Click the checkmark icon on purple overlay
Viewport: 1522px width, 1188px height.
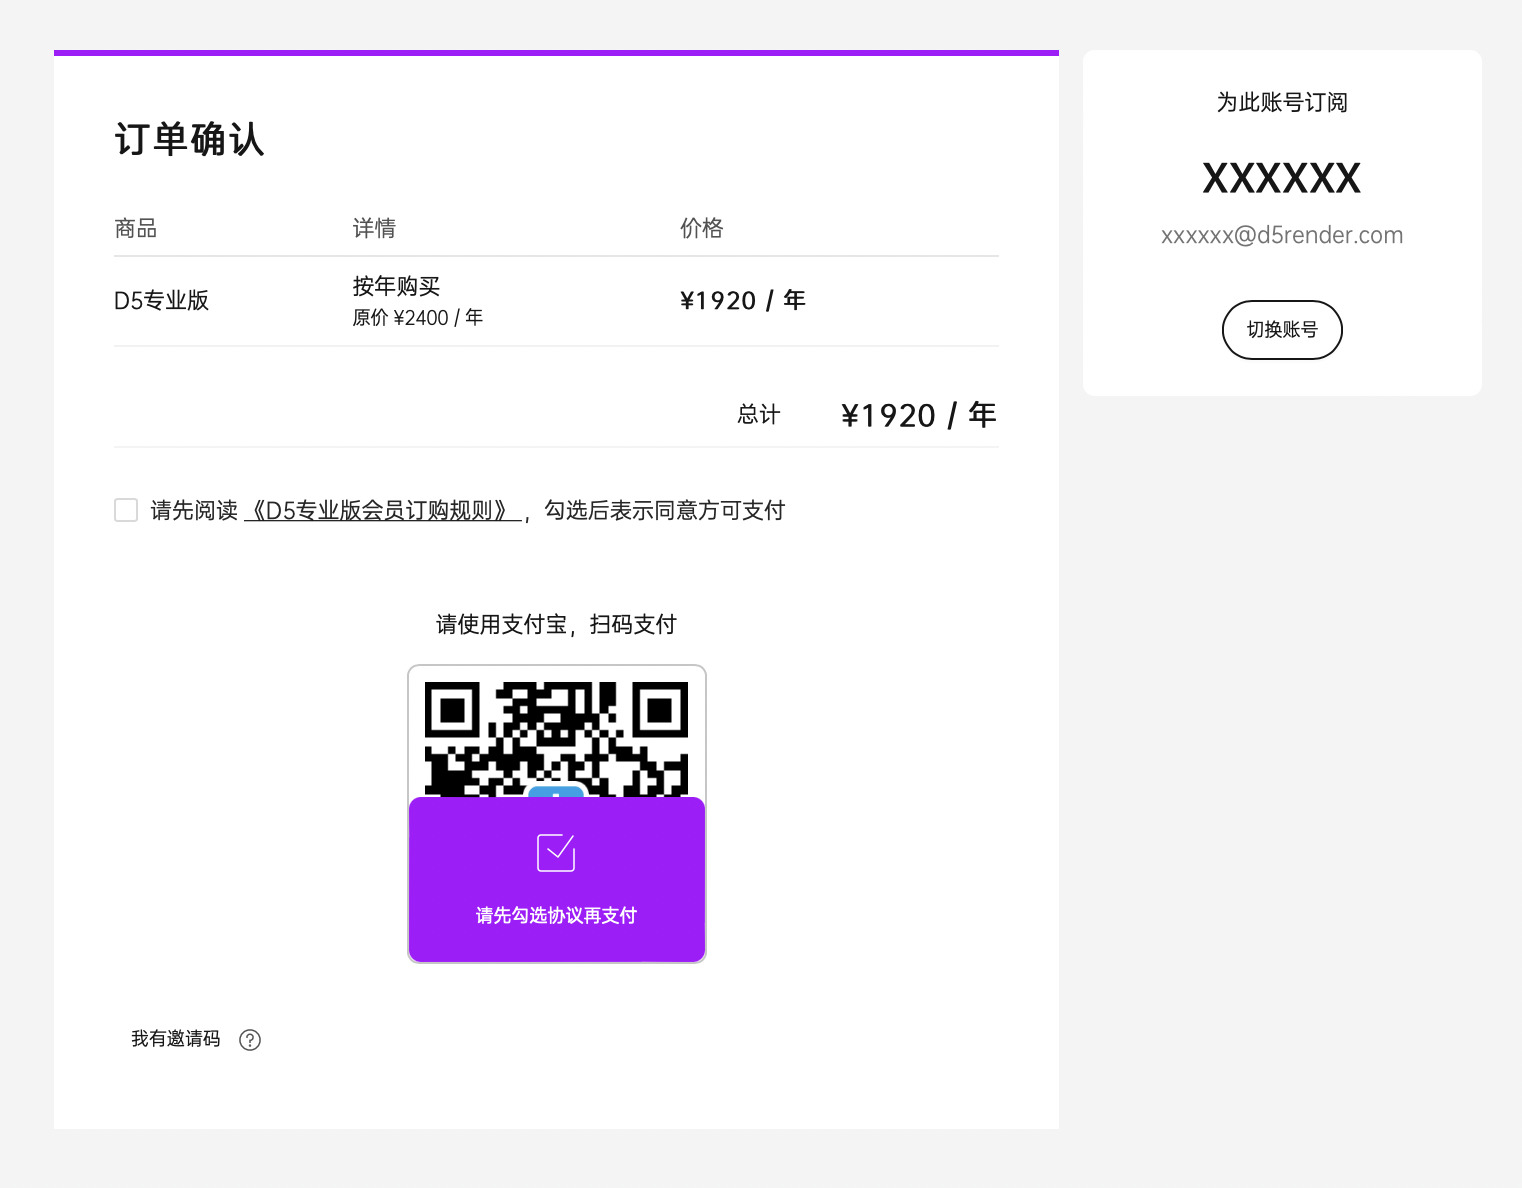point(556,853)
